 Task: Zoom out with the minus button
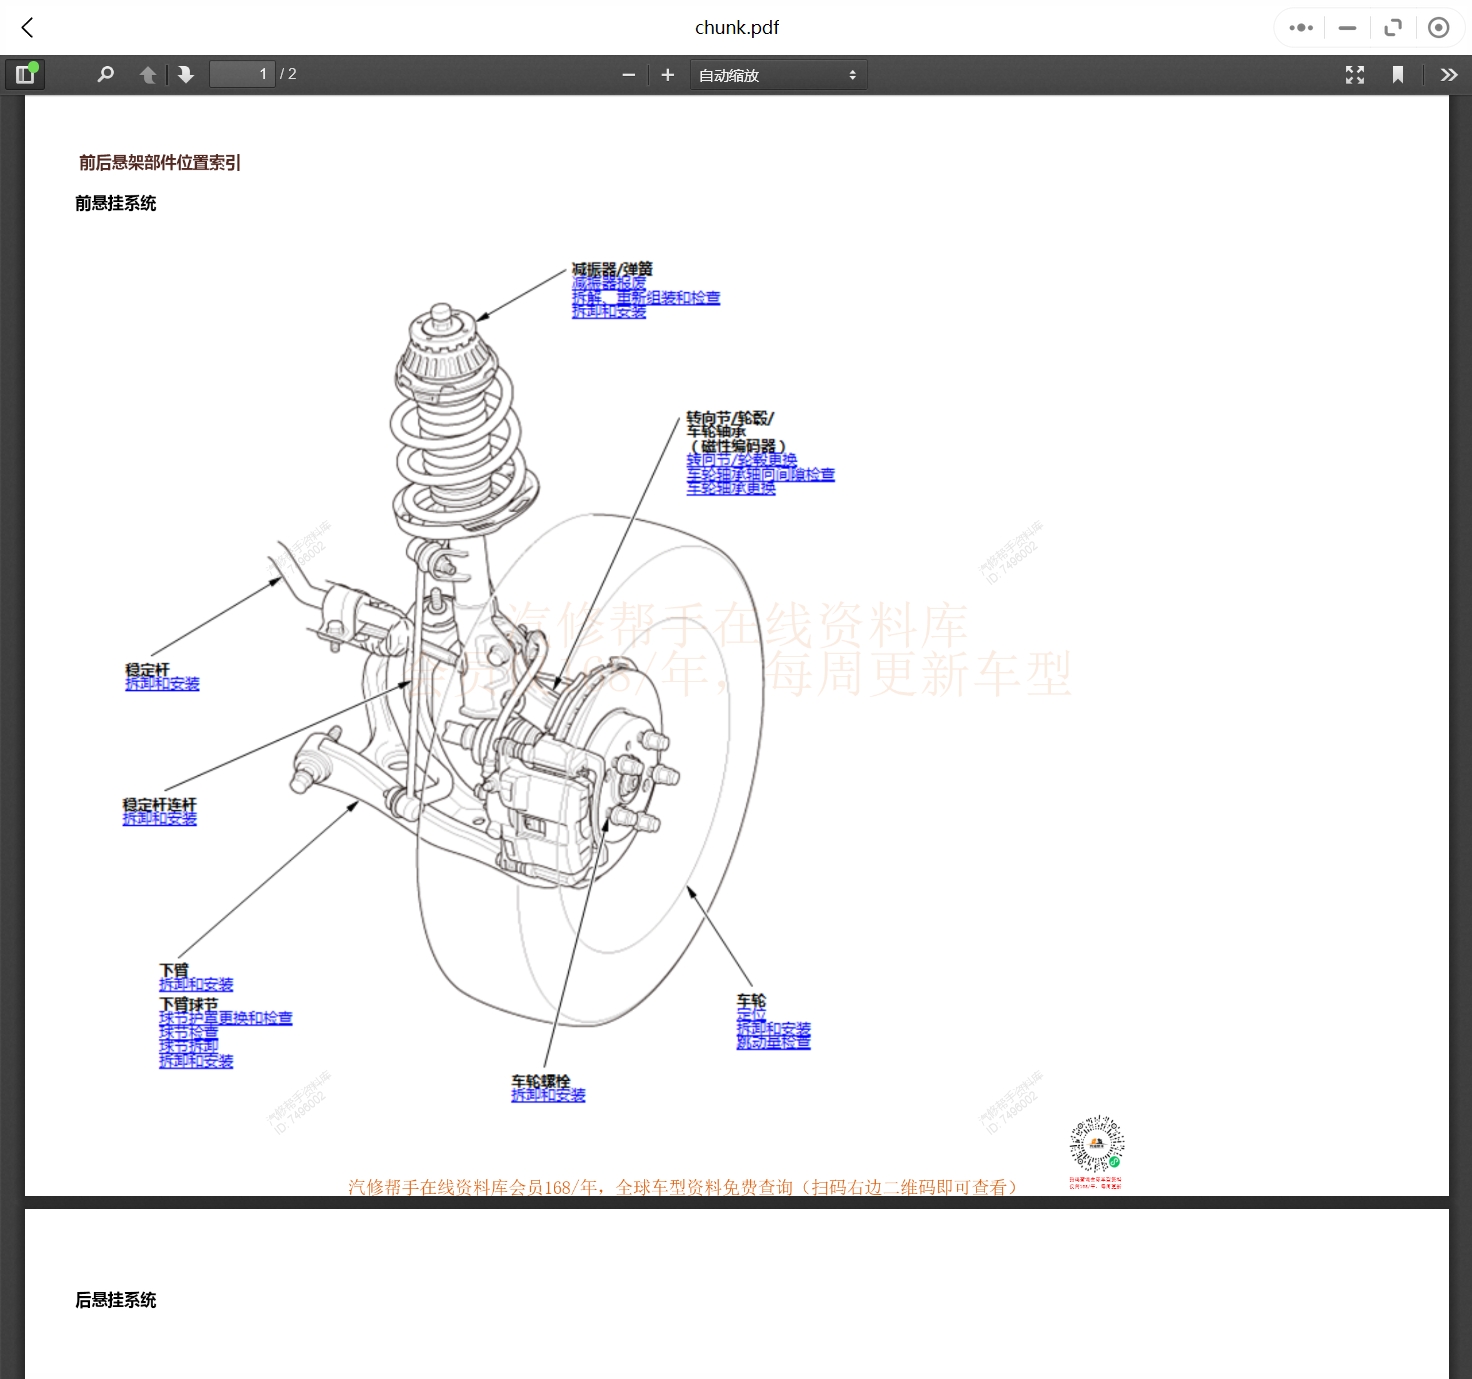click(x=628, y=75)
